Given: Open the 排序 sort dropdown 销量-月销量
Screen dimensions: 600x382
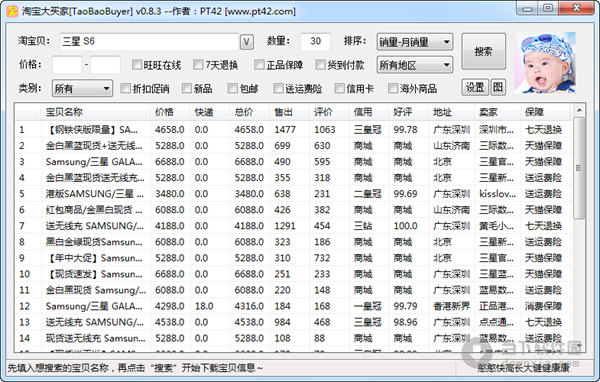Looking at the screenshot, I should [x=415, y=42].
